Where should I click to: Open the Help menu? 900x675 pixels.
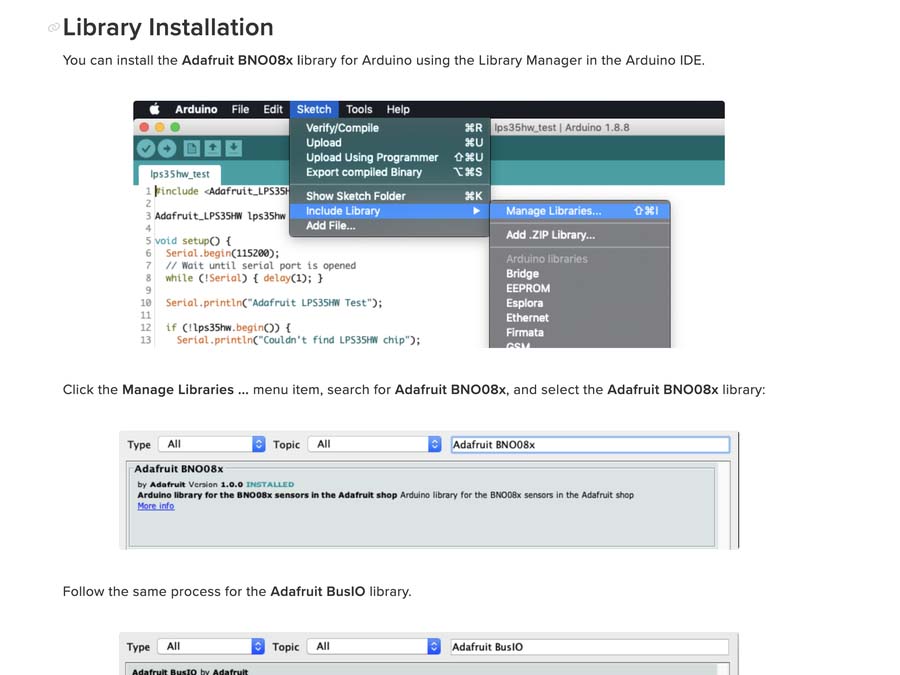pyautogui.click(x=398, y=109)
